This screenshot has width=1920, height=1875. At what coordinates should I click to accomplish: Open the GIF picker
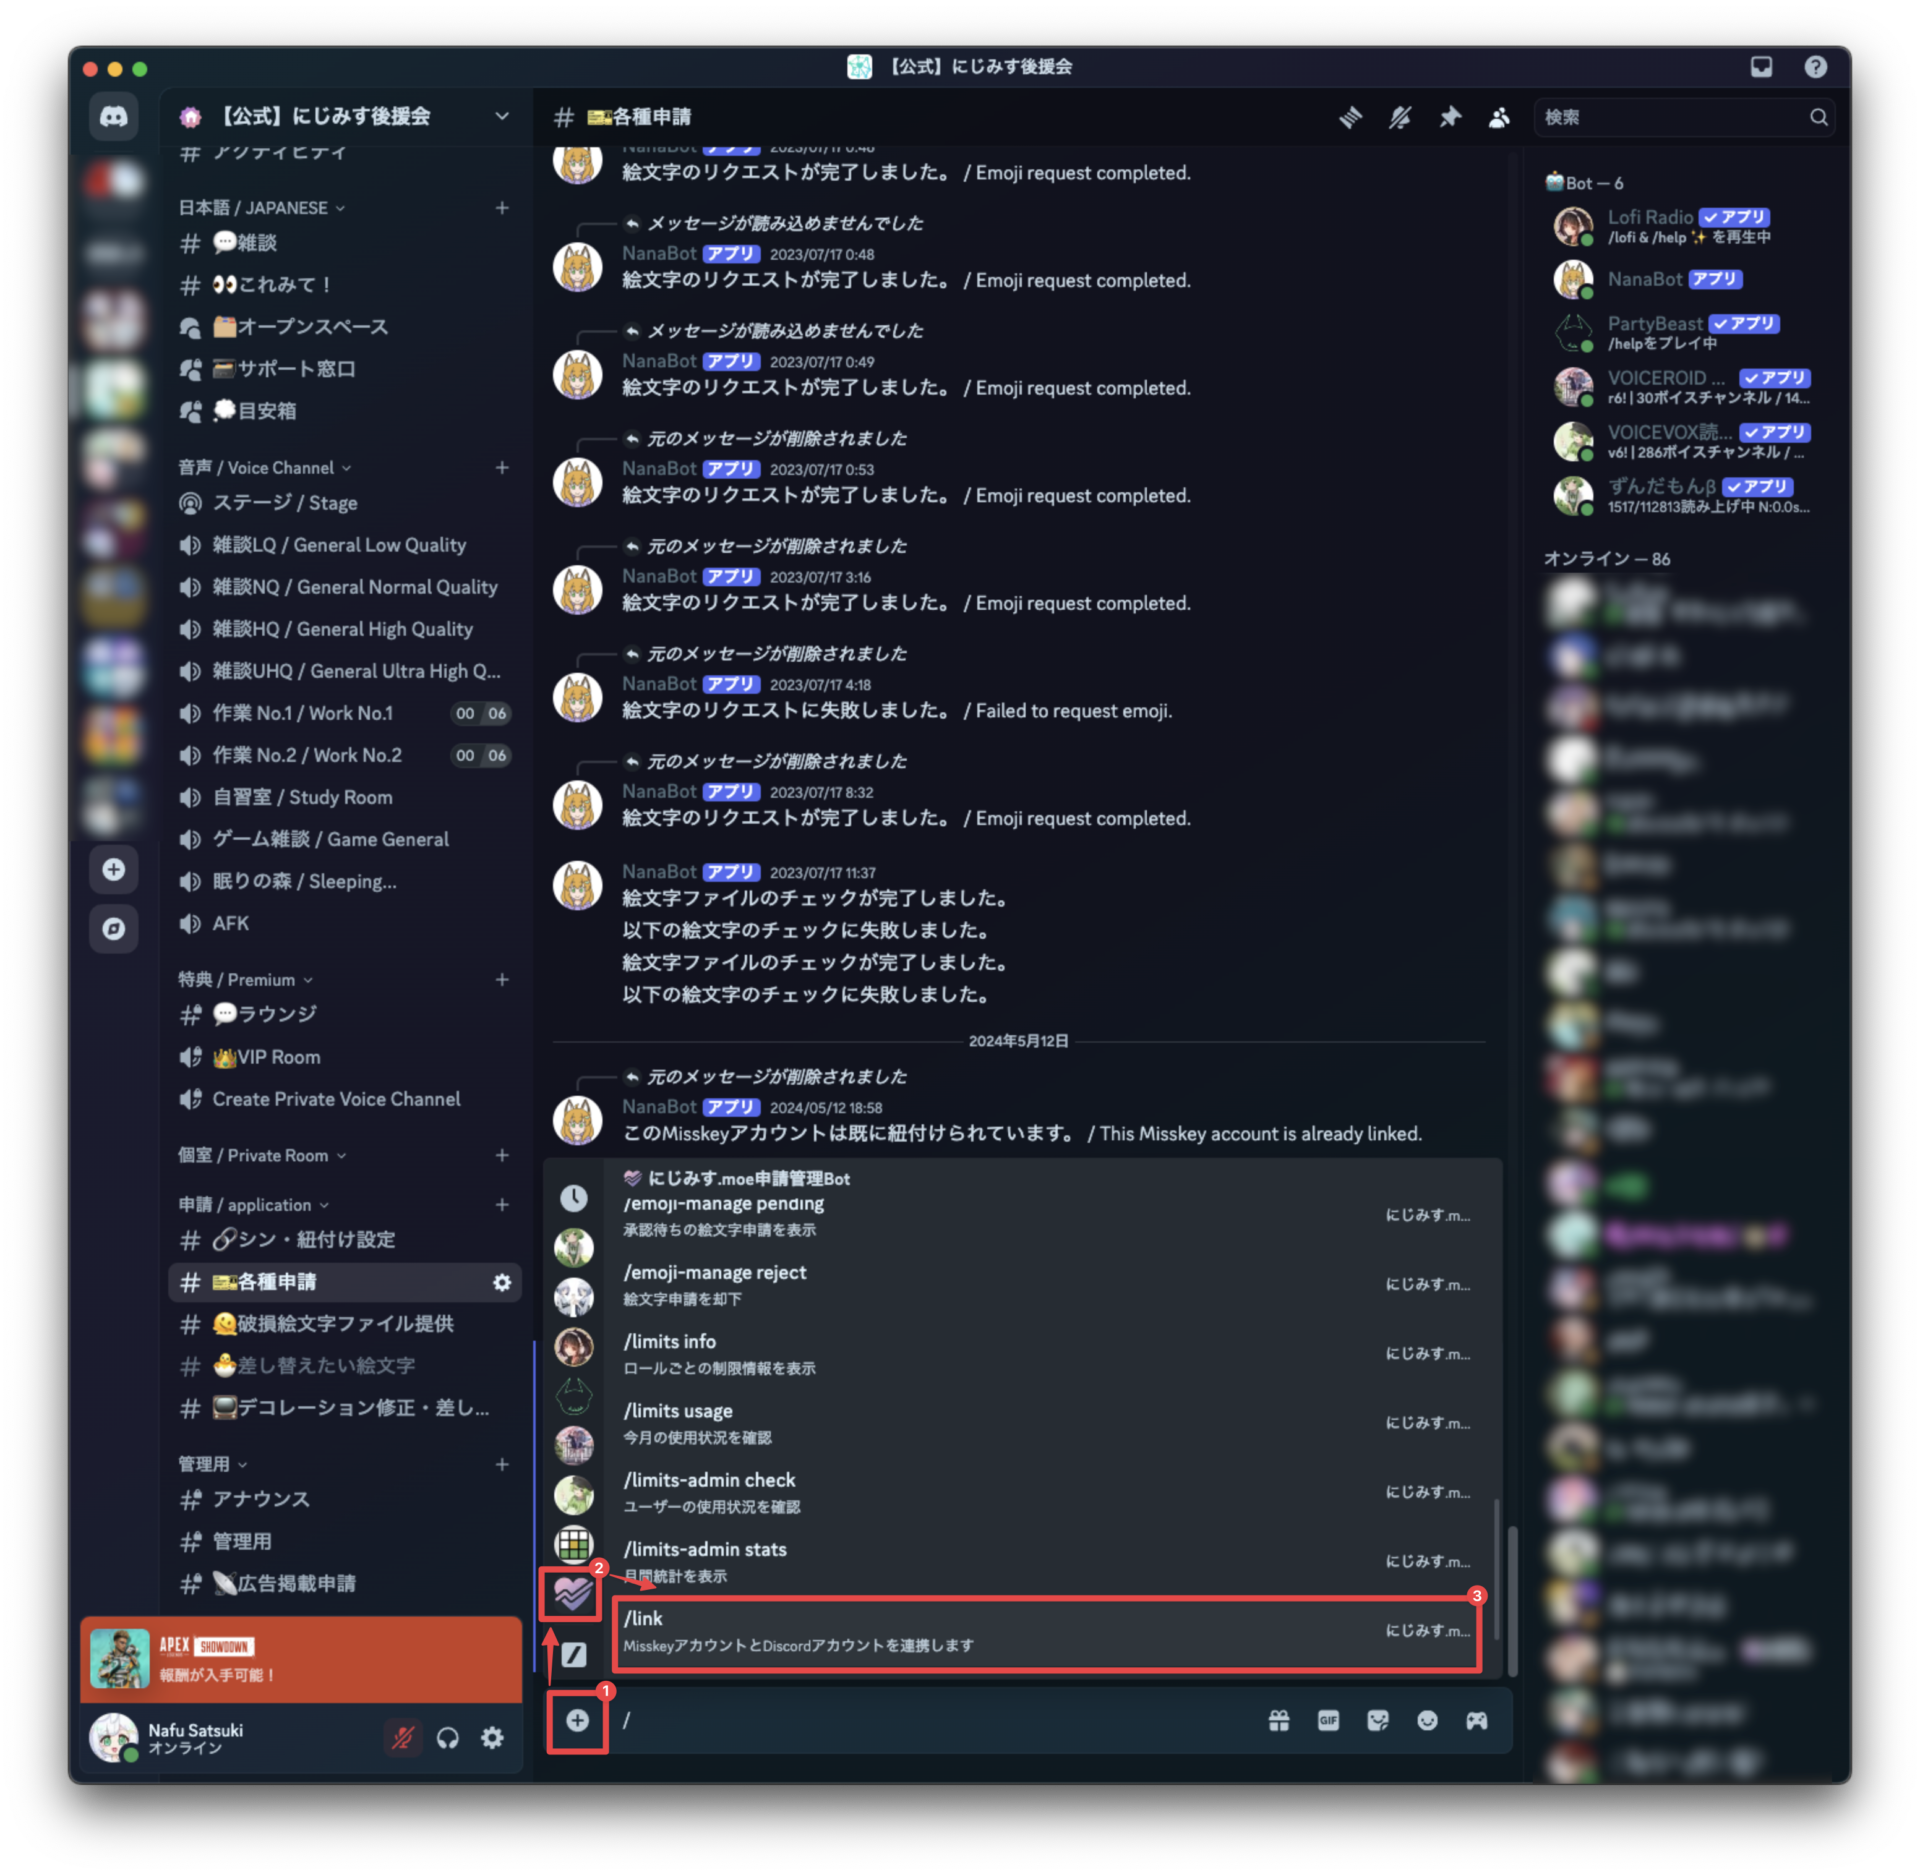click(1328, 1720)
